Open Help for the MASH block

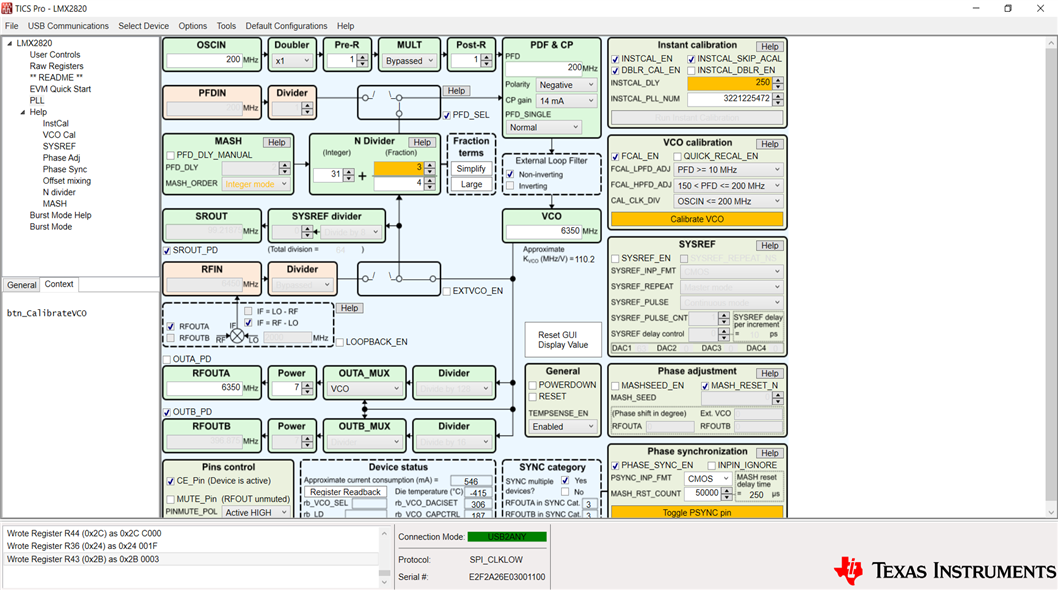277,142
